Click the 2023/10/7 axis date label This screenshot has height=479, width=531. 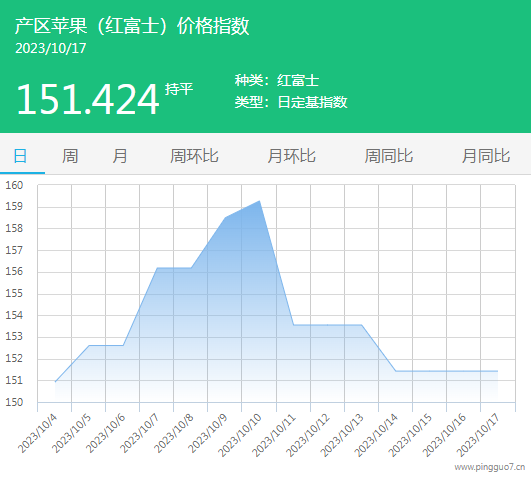139,433
